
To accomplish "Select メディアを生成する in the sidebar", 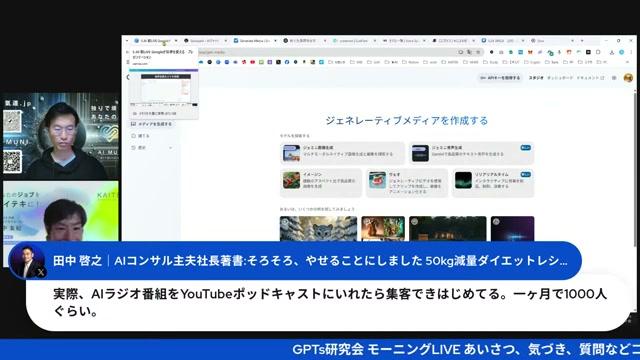I will [x=152, y=124].
